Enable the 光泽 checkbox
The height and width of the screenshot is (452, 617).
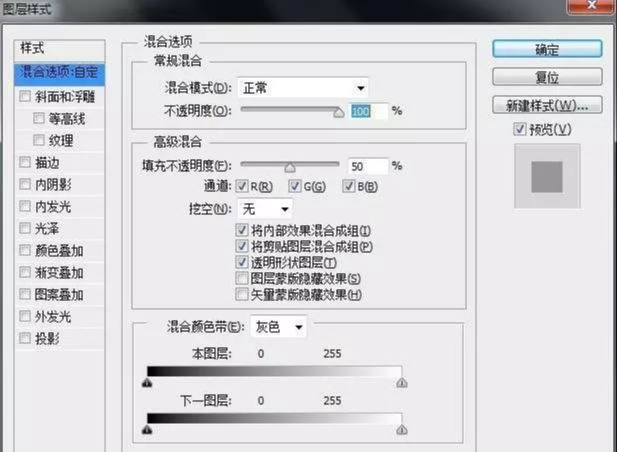coord(25,228)
